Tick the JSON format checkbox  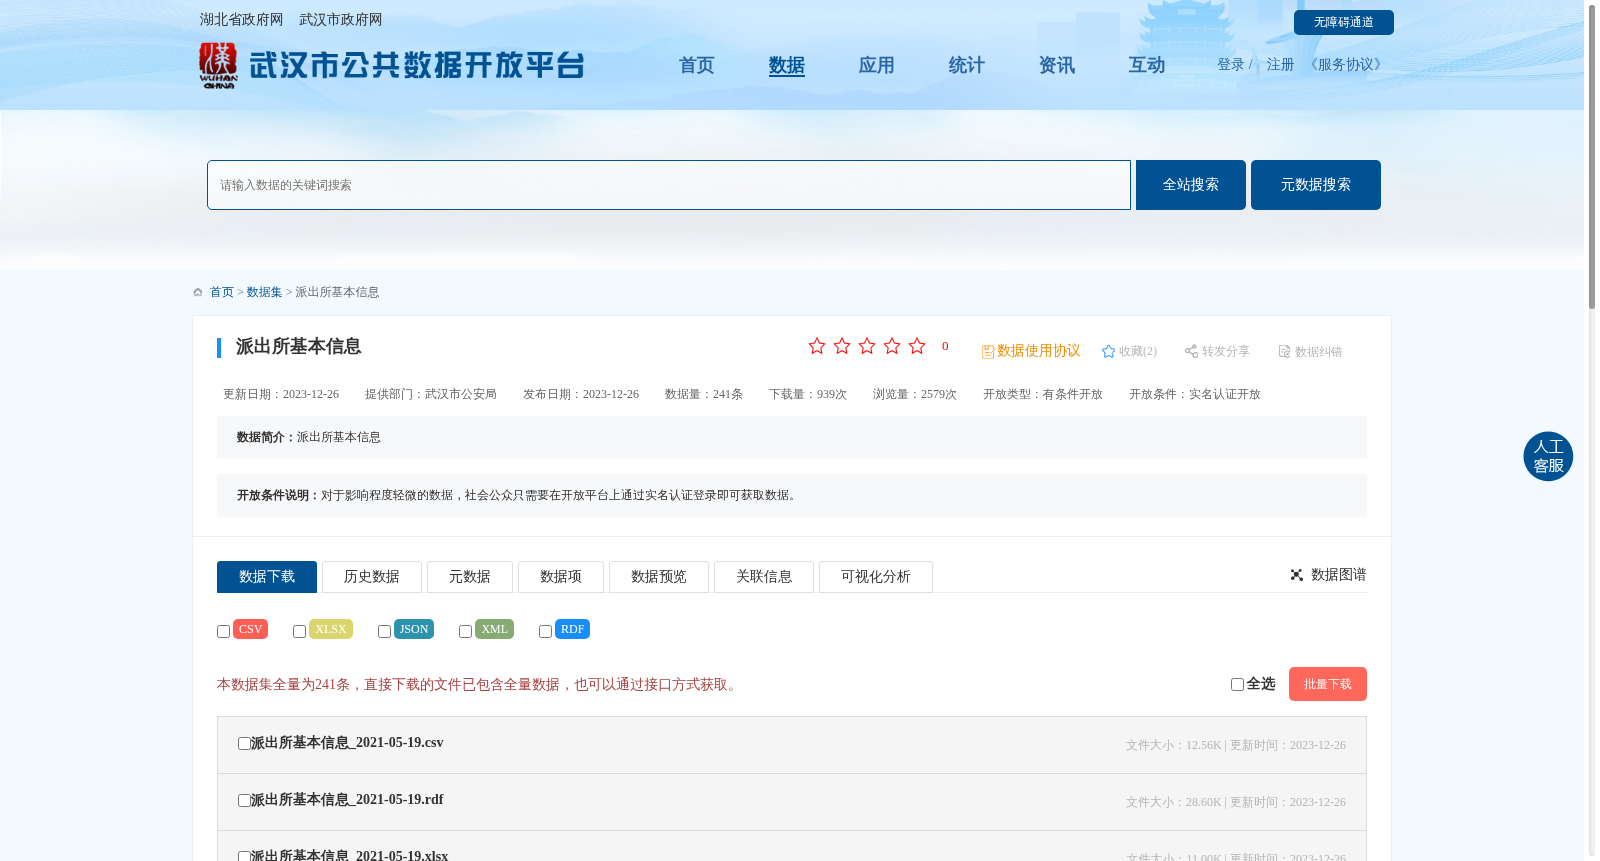point(384,631)
